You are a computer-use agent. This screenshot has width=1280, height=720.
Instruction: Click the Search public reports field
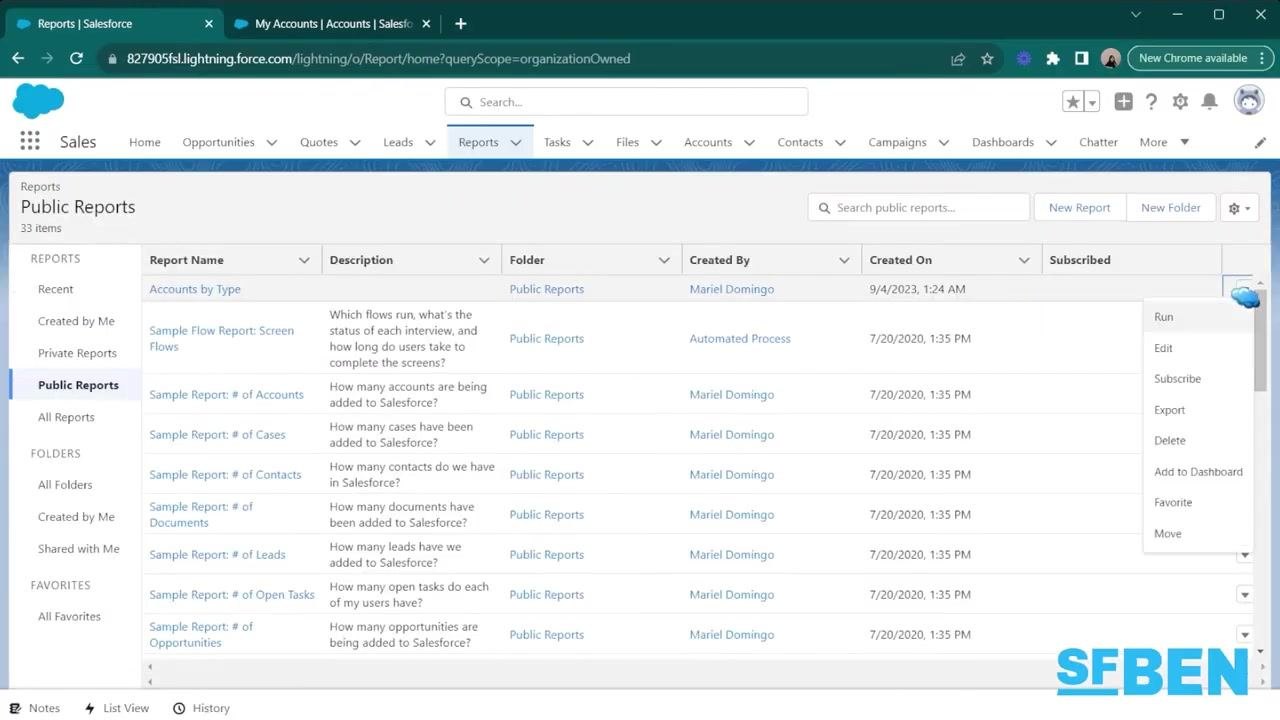pyautogui.click(x=919, y=208)
